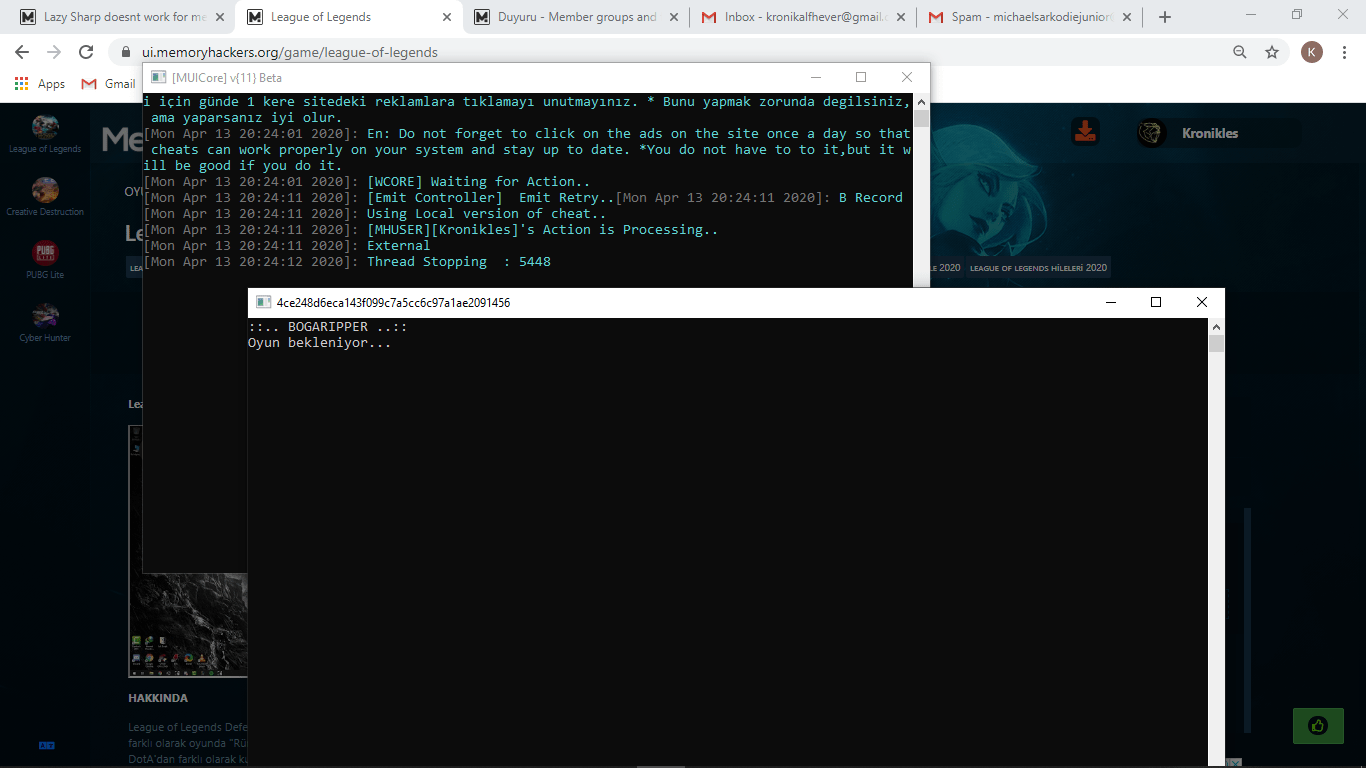Close the Lazy Sharp tab

point(222,17)
